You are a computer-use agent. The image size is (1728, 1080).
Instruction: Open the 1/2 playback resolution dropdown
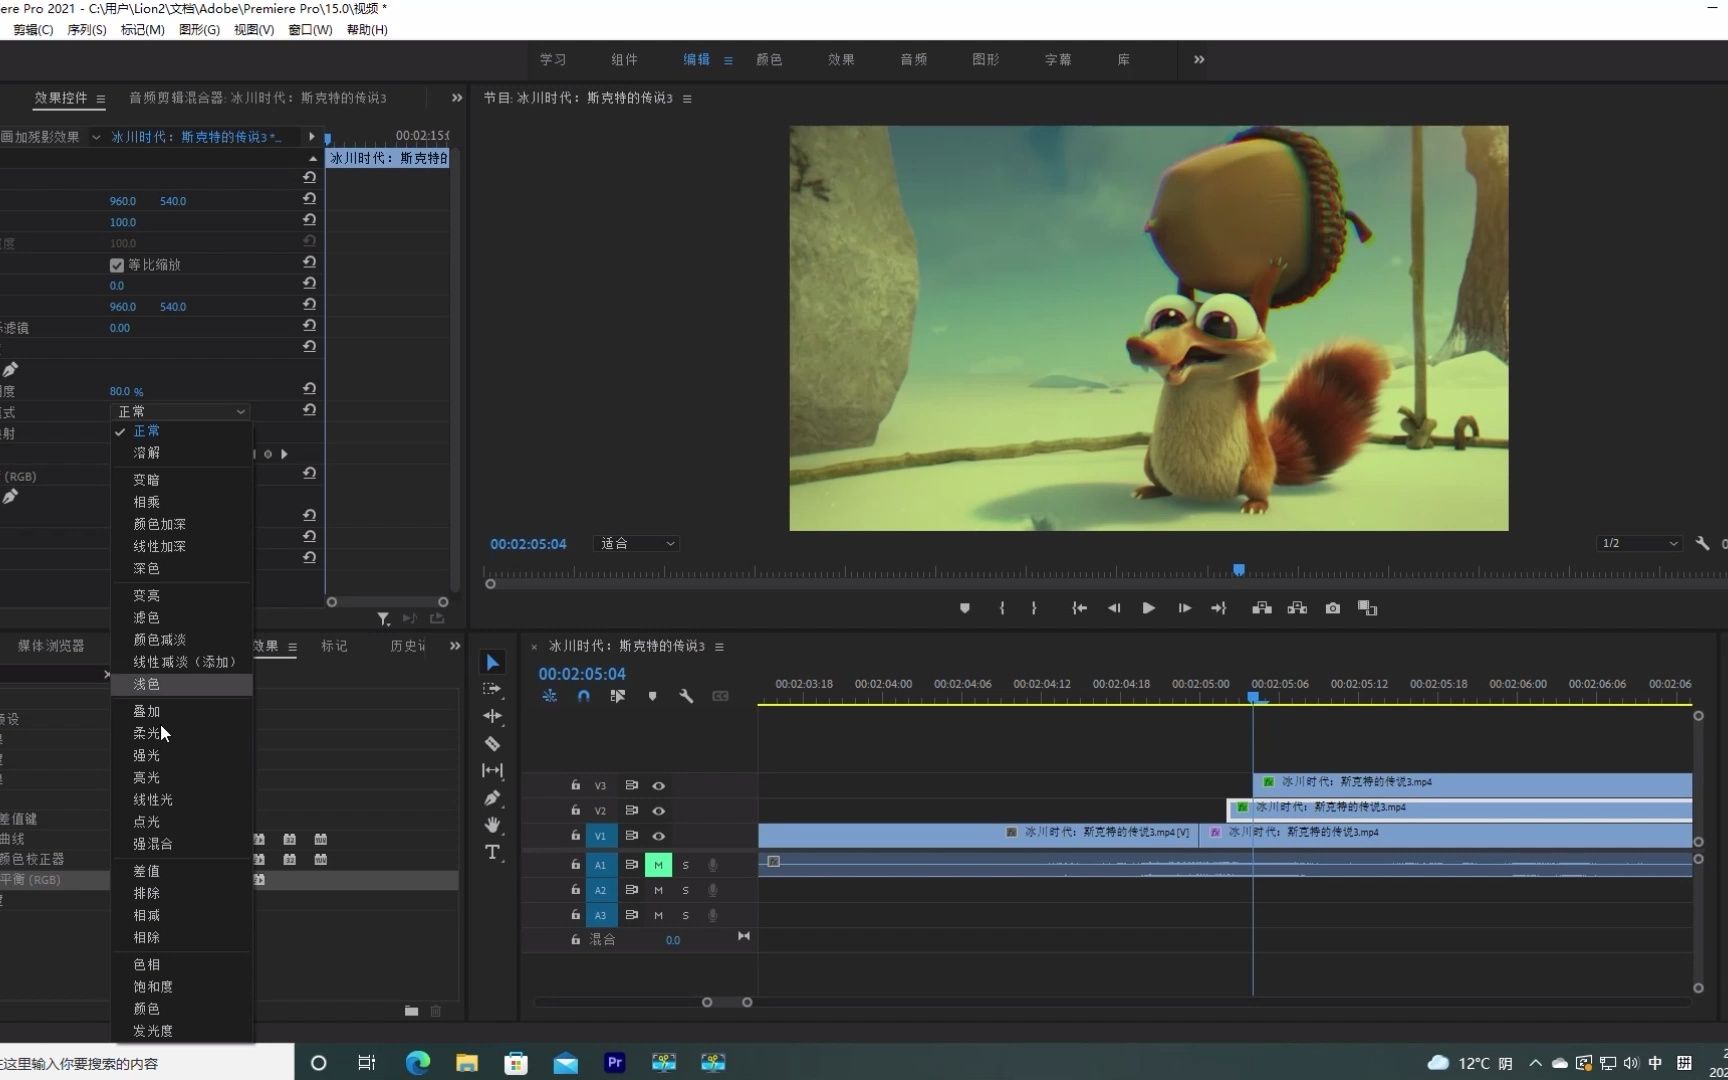pos(1639,544)
